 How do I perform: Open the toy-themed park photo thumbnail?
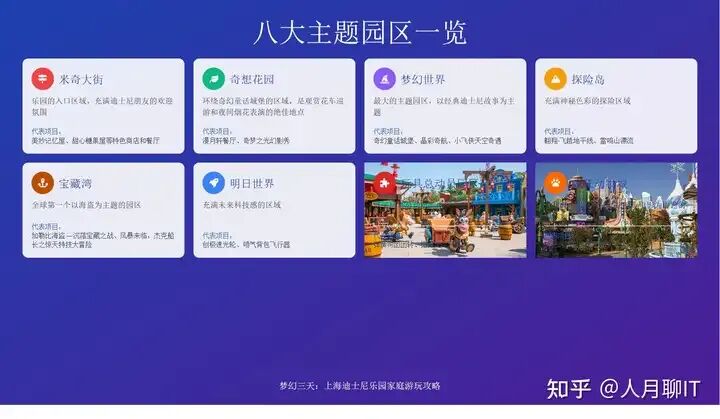[x=445, y=210]
